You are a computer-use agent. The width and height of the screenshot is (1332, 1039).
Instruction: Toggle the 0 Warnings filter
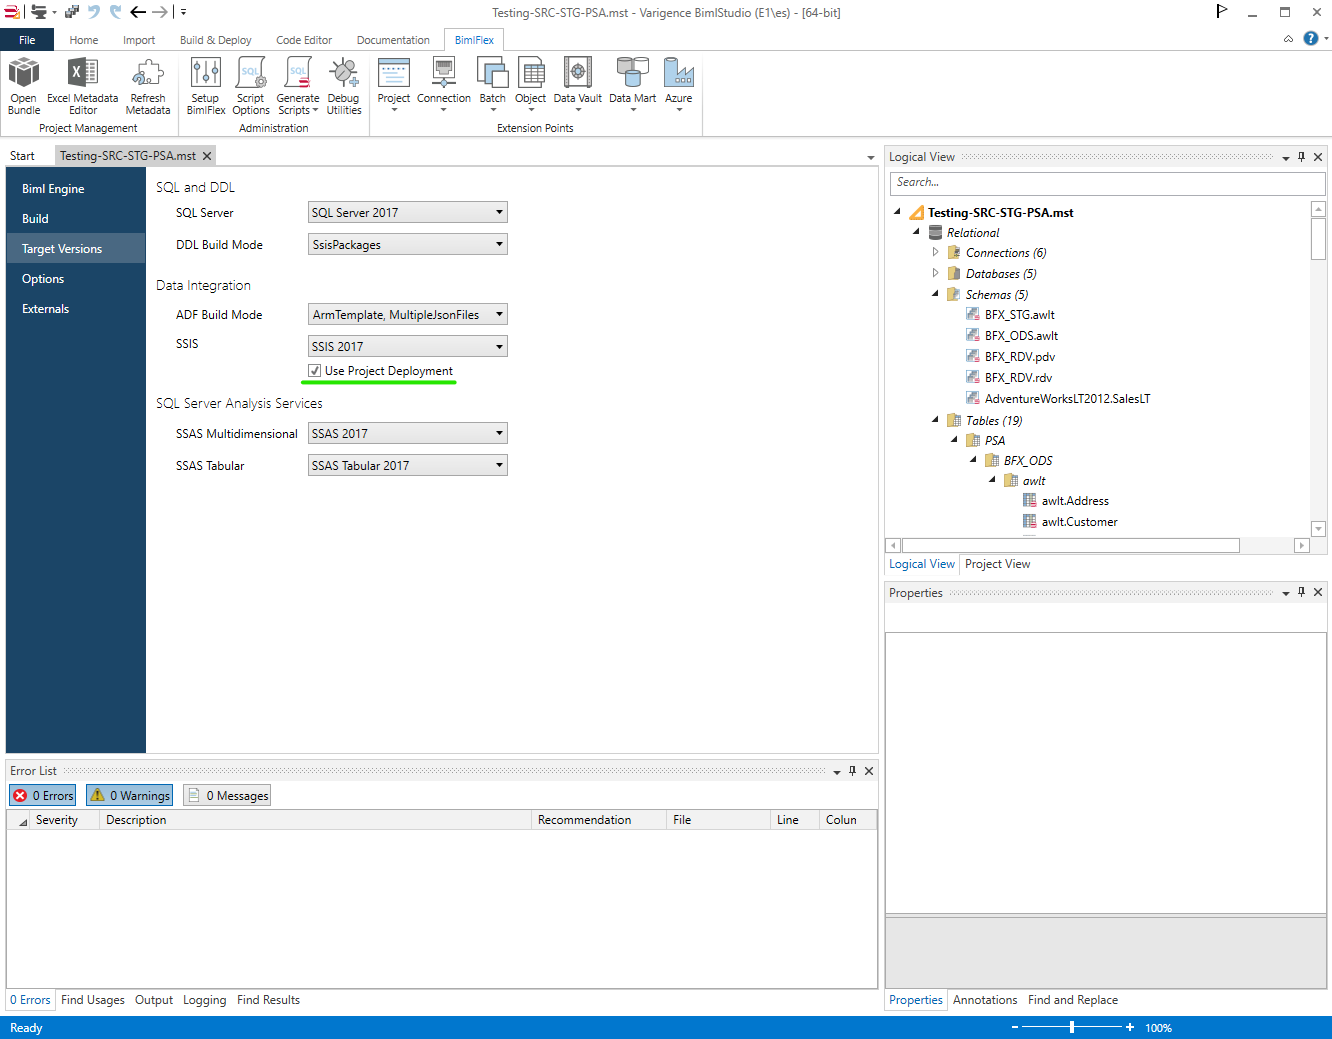pos(129,795)
